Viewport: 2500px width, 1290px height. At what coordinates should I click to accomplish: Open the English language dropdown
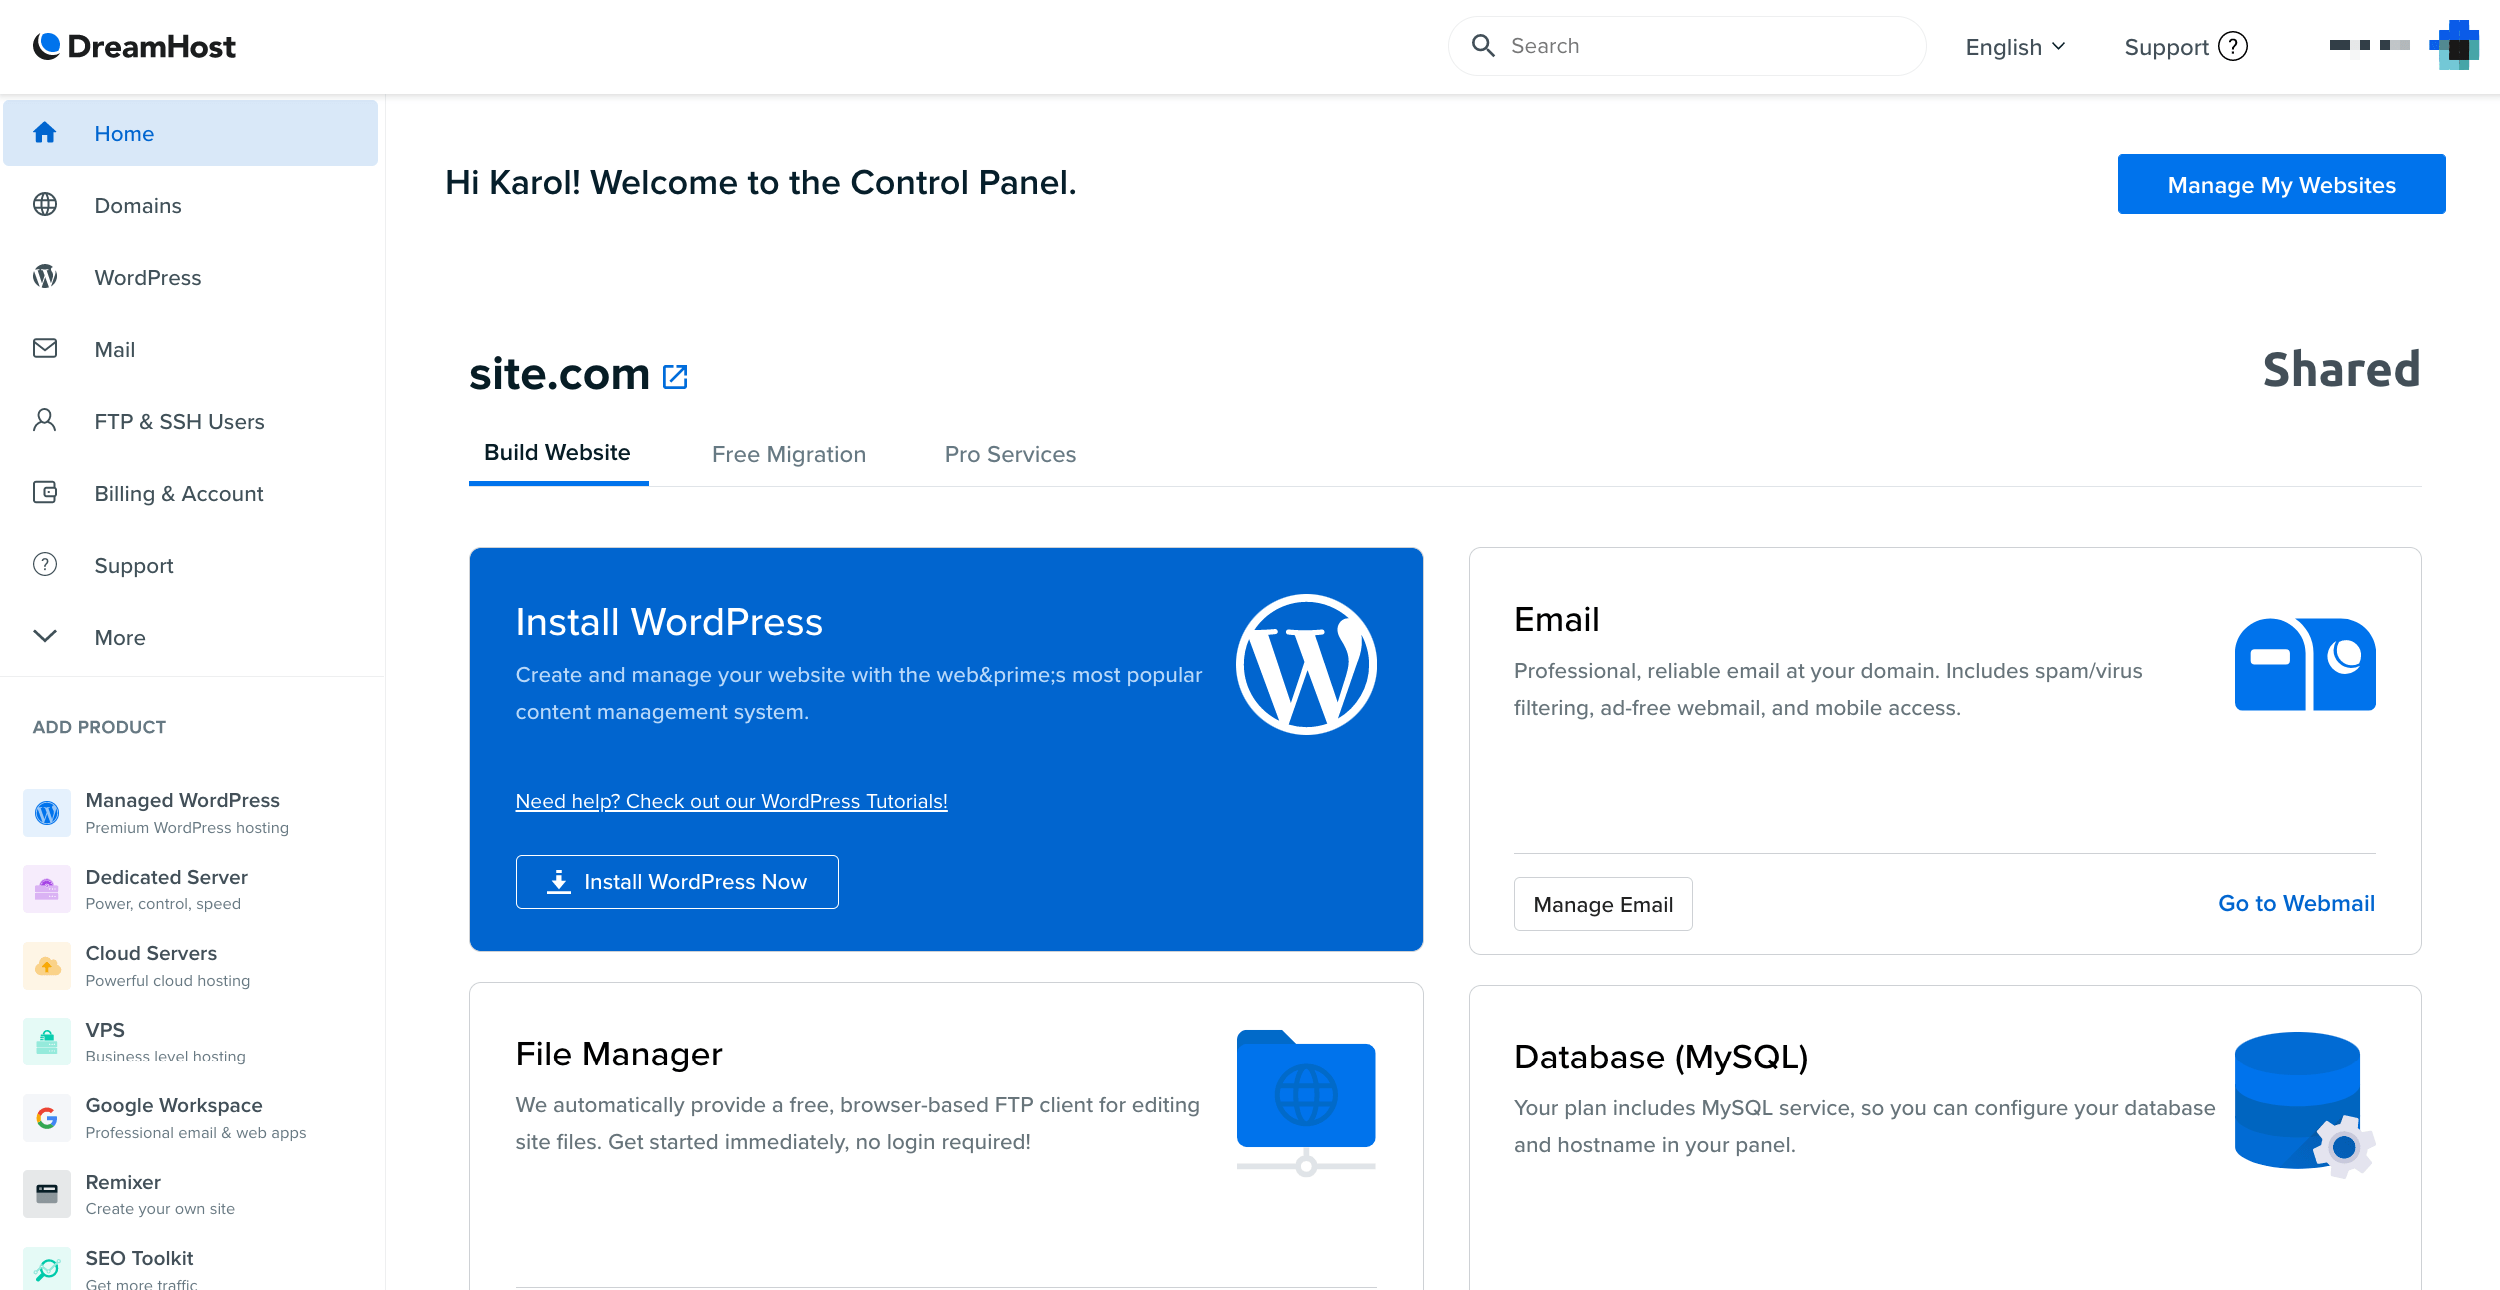coord(2015,47)
